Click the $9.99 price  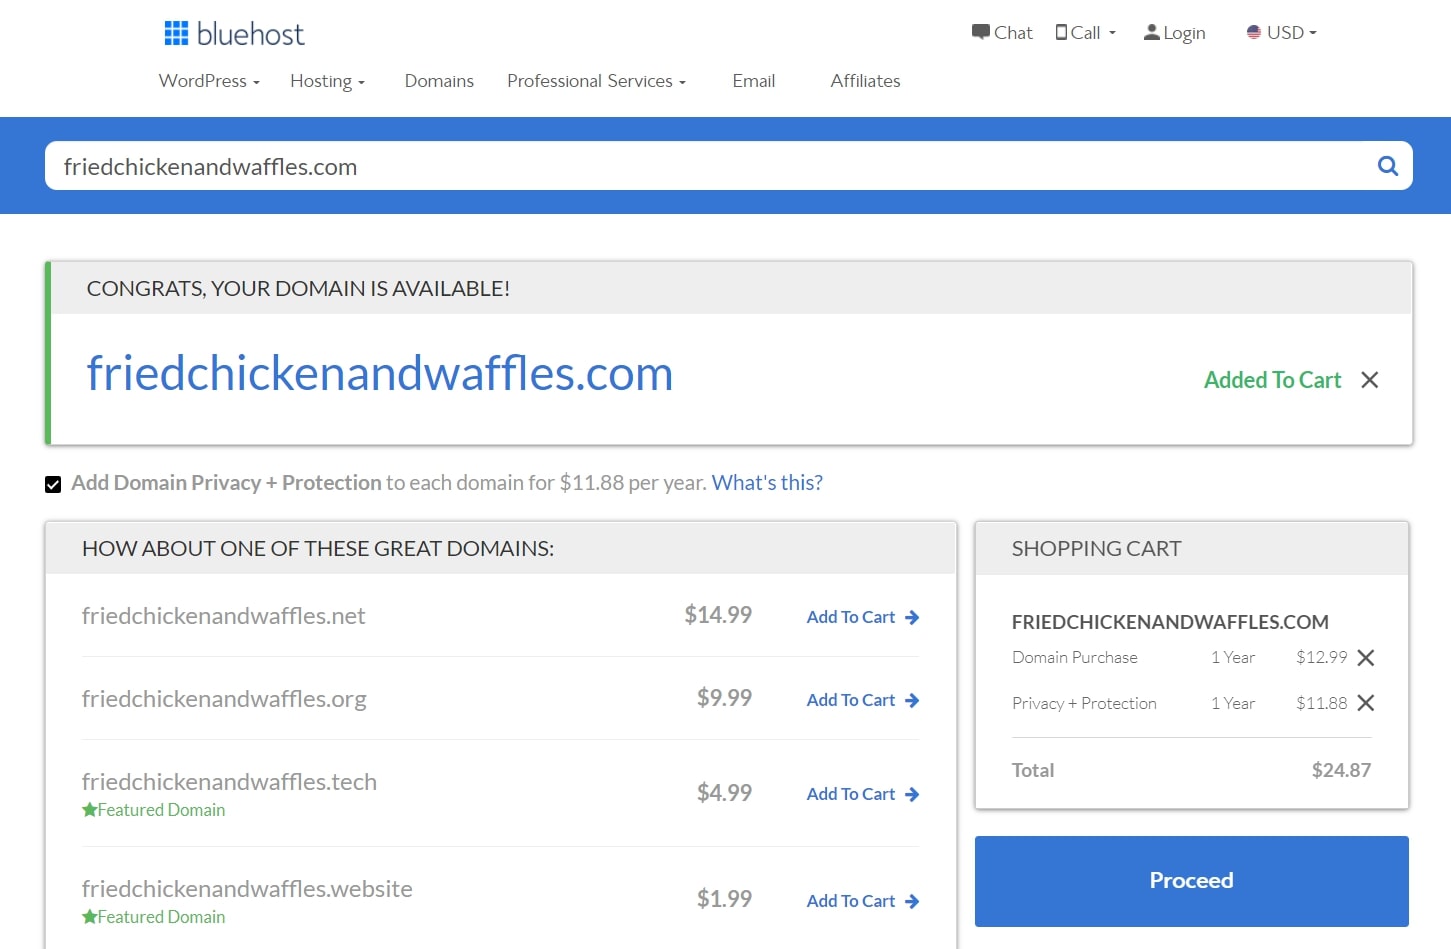724,698
